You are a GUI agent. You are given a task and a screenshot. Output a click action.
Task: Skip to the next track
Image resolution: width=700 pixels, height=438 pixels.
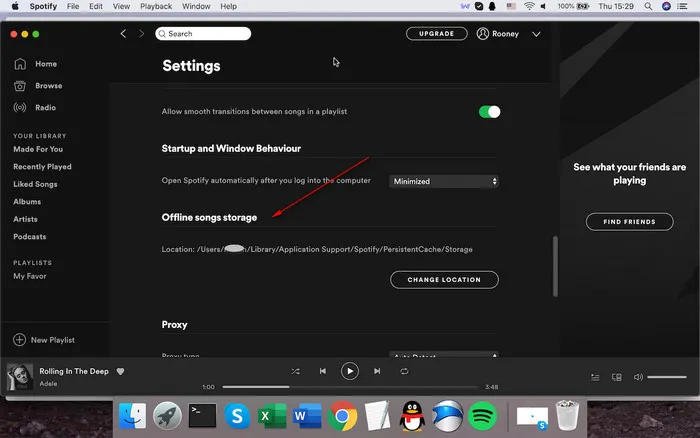[x=377, y=371]
